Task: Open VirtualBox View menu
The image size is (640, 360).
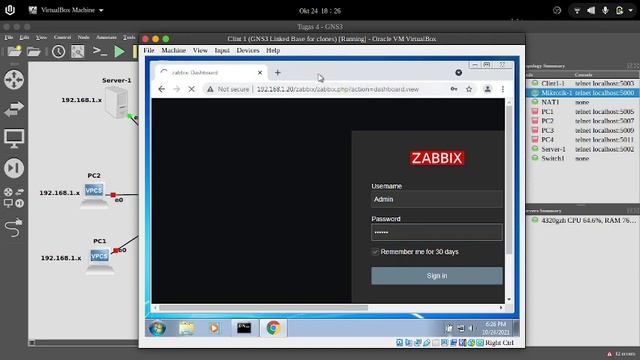Action: (200, 50)
